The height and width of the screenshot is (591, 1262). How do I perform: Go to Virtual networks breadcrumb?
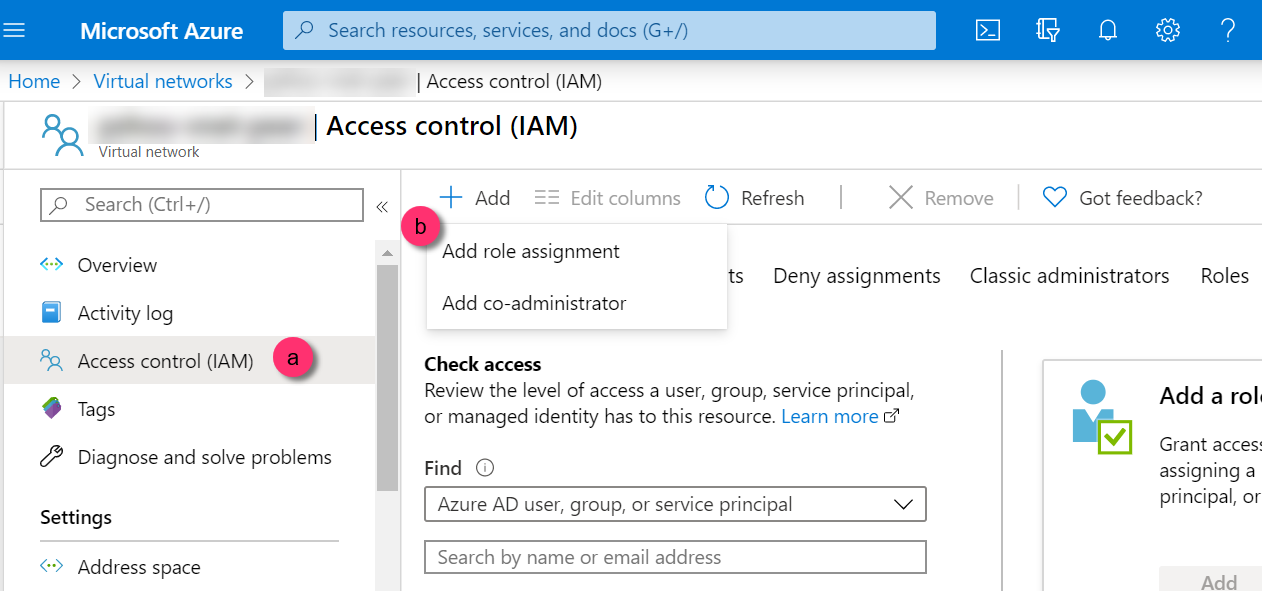click(163, 82)
